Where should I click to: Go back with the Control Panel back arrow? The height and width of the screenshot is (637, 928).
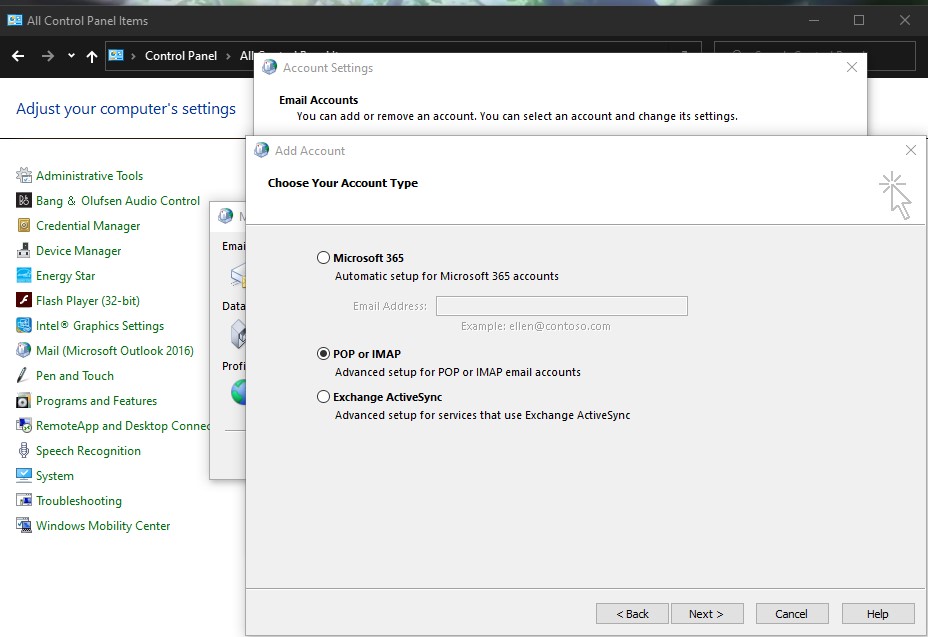coord(18,56)
